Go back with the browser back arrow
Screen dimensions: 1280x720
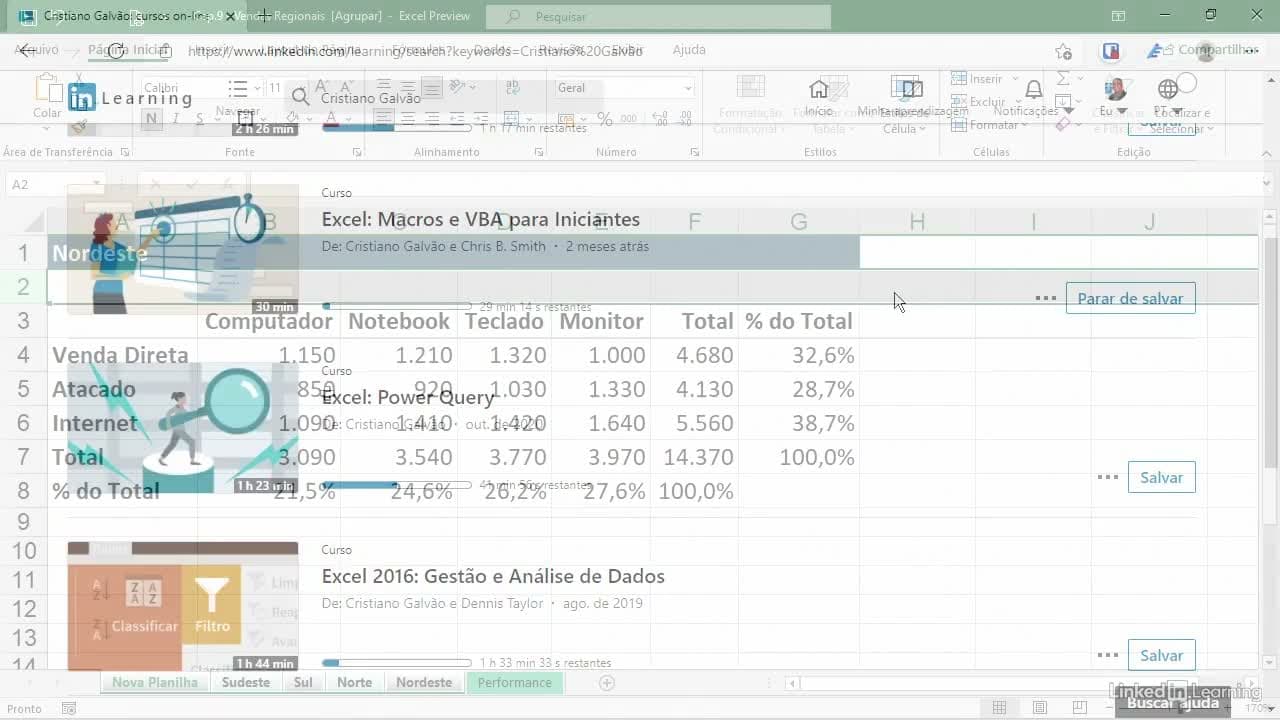tap(28, 50)
